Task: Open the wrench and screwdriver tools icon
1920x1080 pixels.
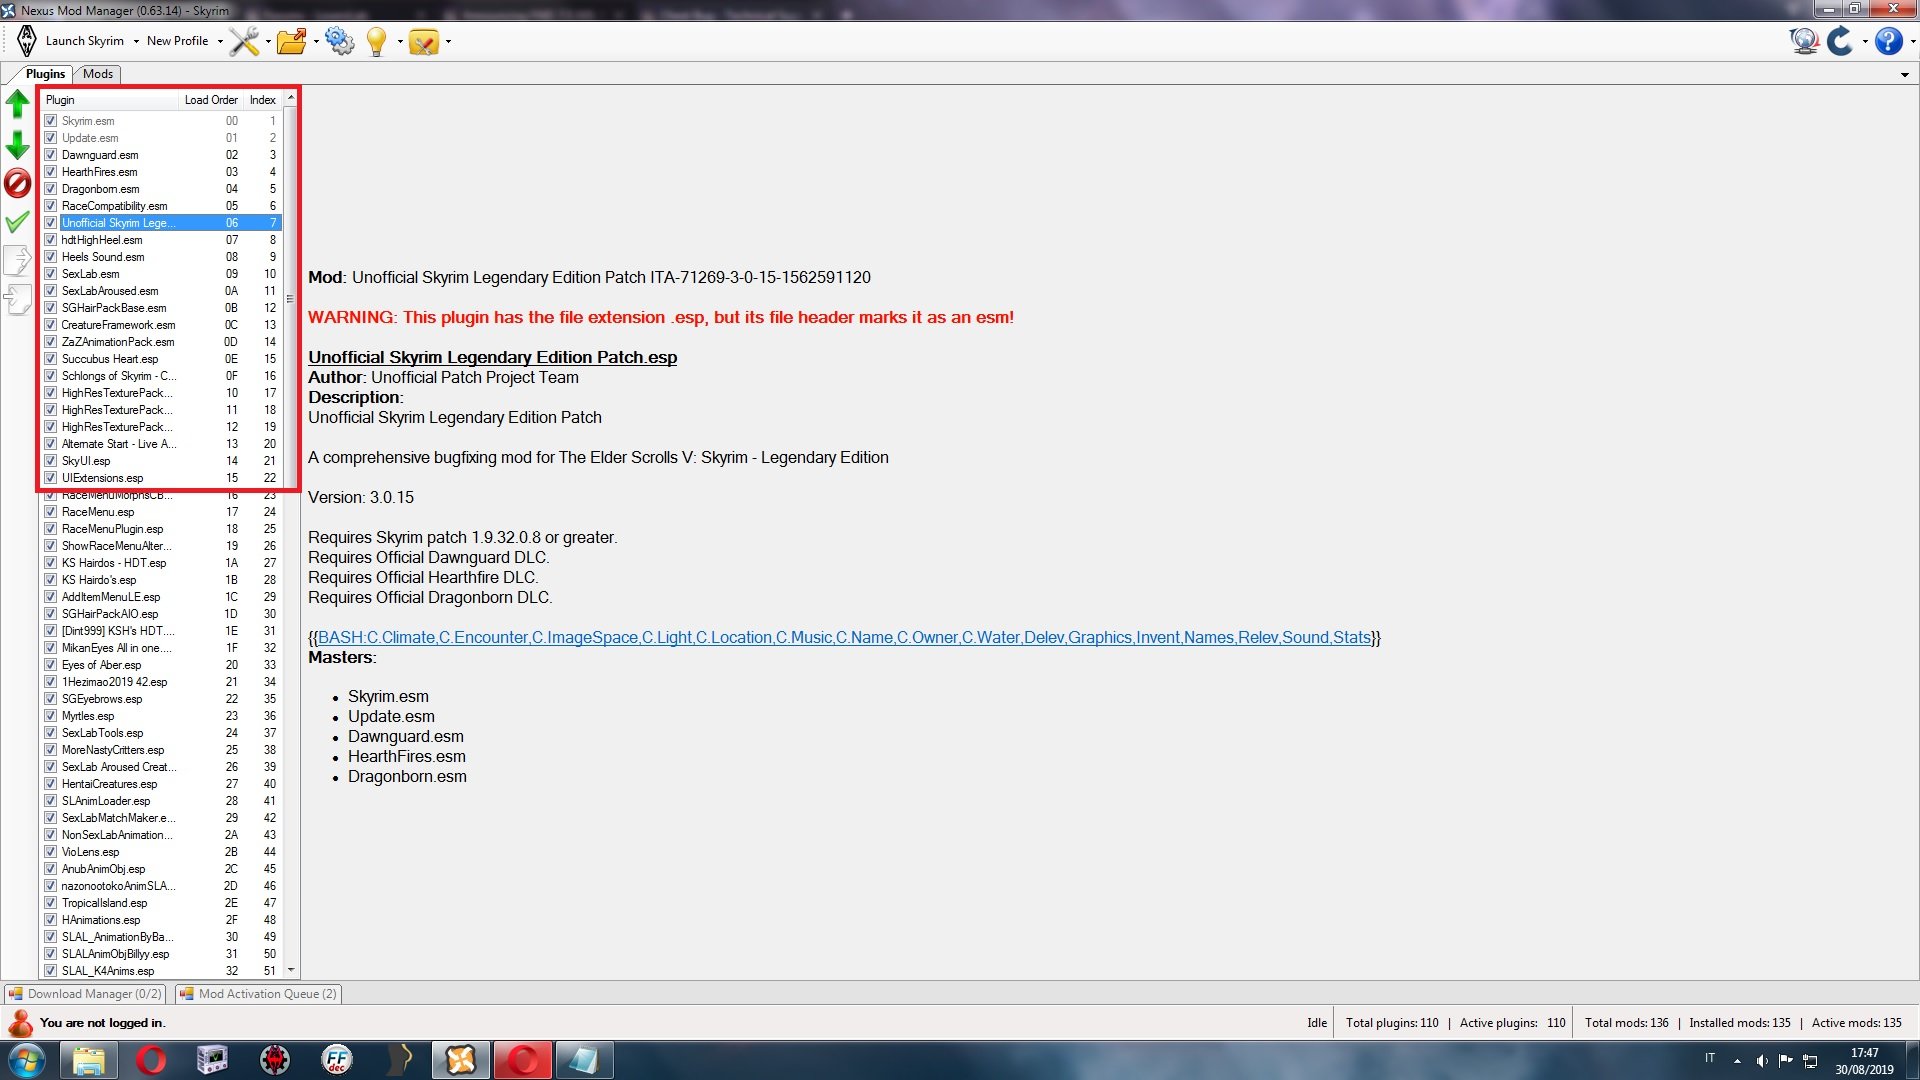Action: point(244,41)
